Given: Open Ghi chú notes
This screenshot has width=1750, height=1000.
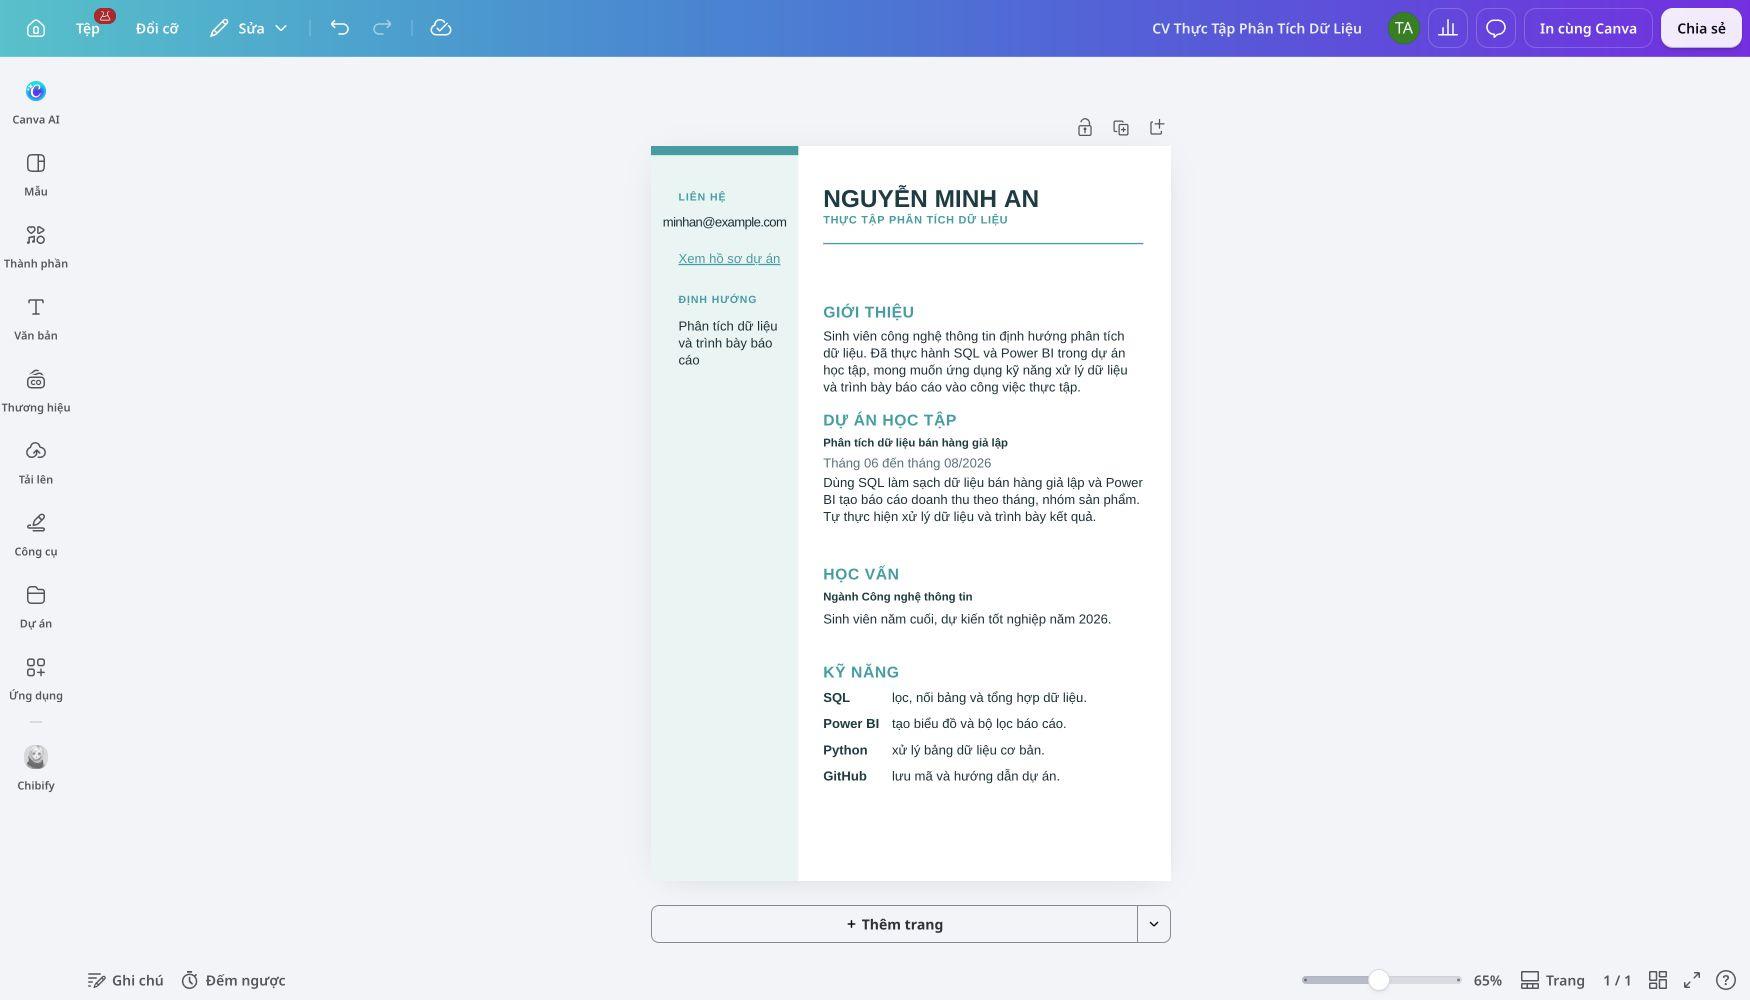Looking at the screenshot, I should tap(125, 980).
